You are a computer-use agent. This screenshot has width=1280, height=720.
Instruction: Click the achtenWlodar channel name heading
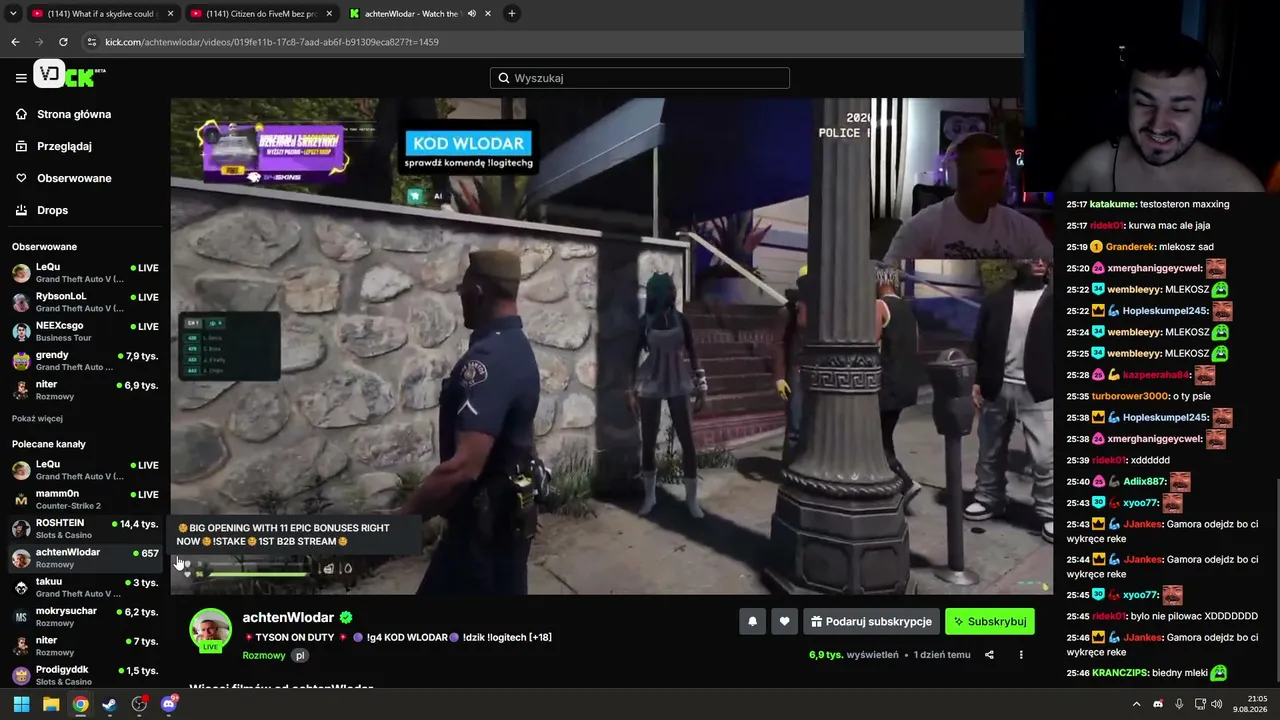(288, 617)
